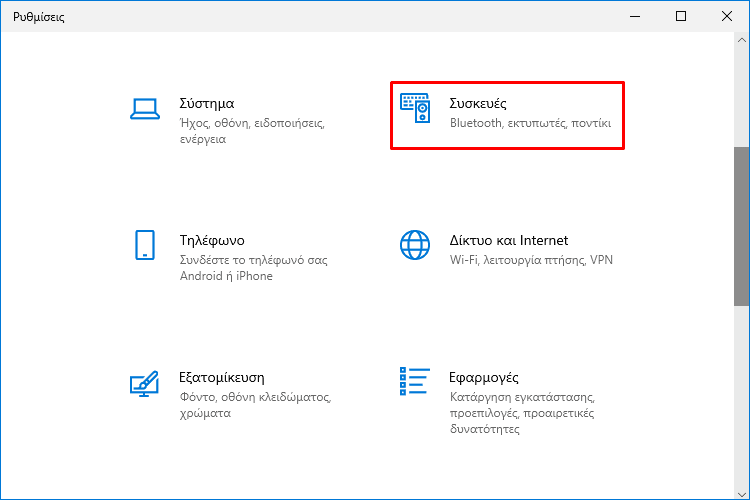Open the Εφαρμογές category title
This screenshot has width=750, height=500.
pyautogui.click(x=484, y=378)
